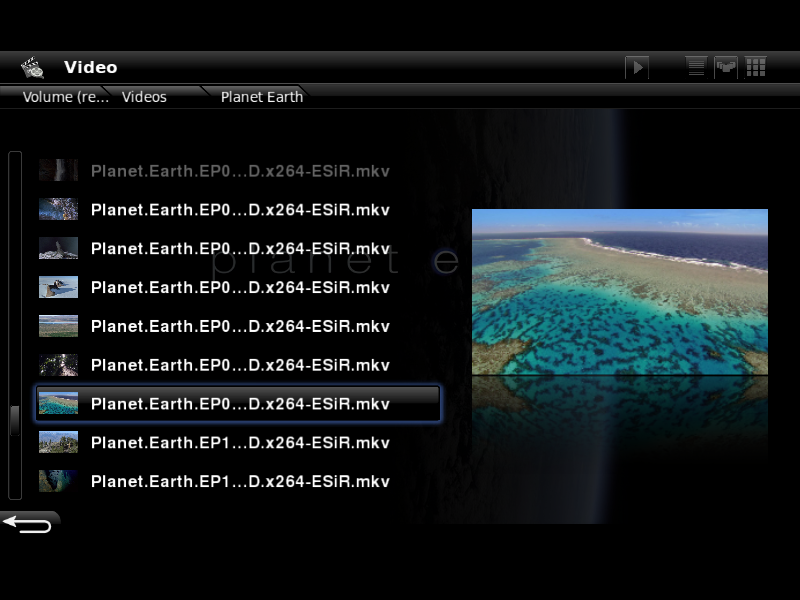Click the jungle canopy thumbnail above the highlighted row
Viewport: 800px width, 600px height.
[59, 365]
